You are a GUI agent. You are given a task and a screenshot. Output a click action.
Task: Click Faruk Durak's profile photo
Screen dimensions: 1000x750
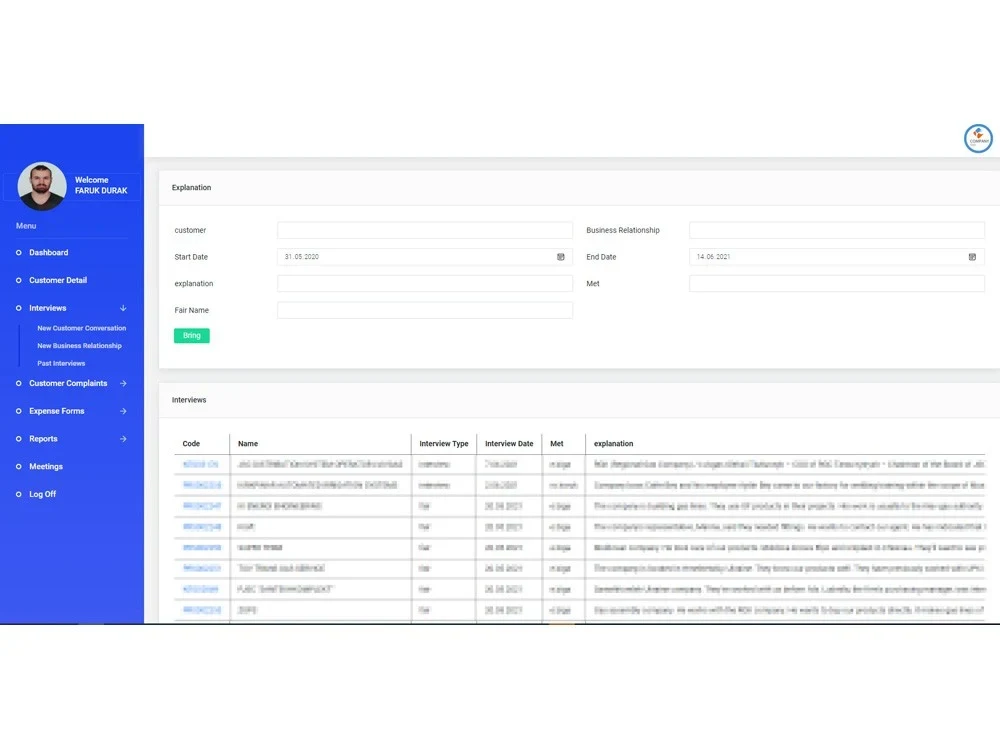[x=42, y=186]
